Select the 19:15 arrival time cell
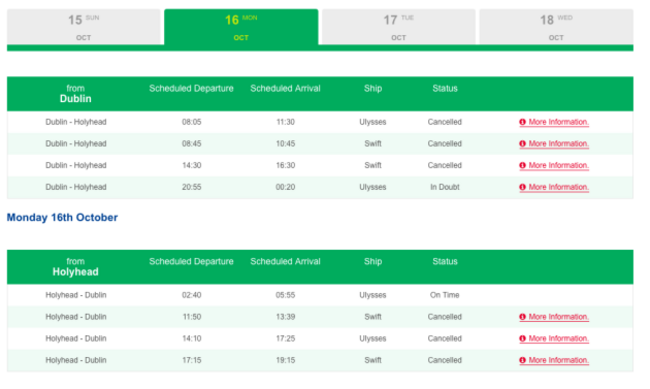Viewport: 650px width, 389px height. point(285,360)
